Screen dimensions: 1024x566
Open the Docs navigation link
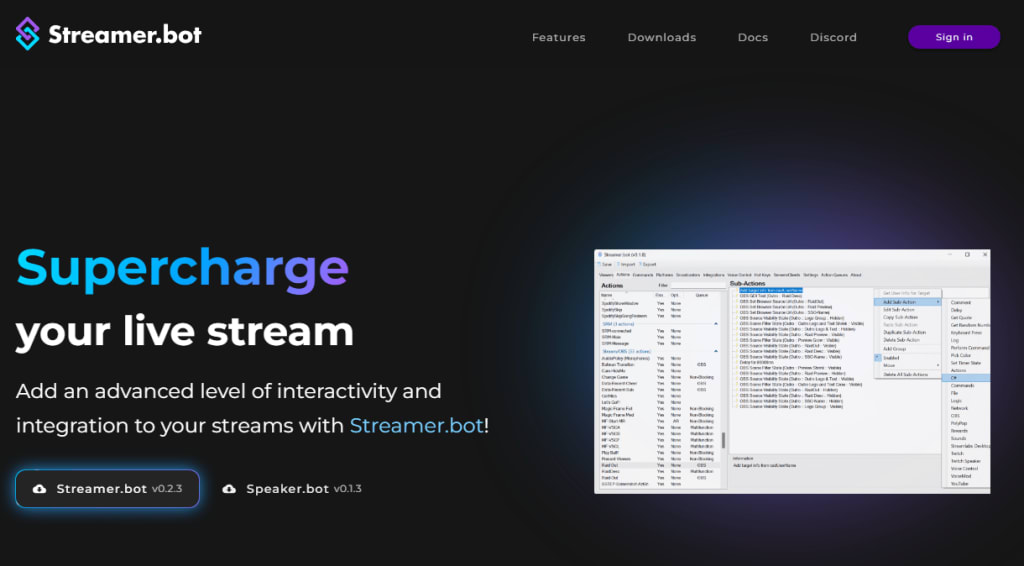[753, 37]
